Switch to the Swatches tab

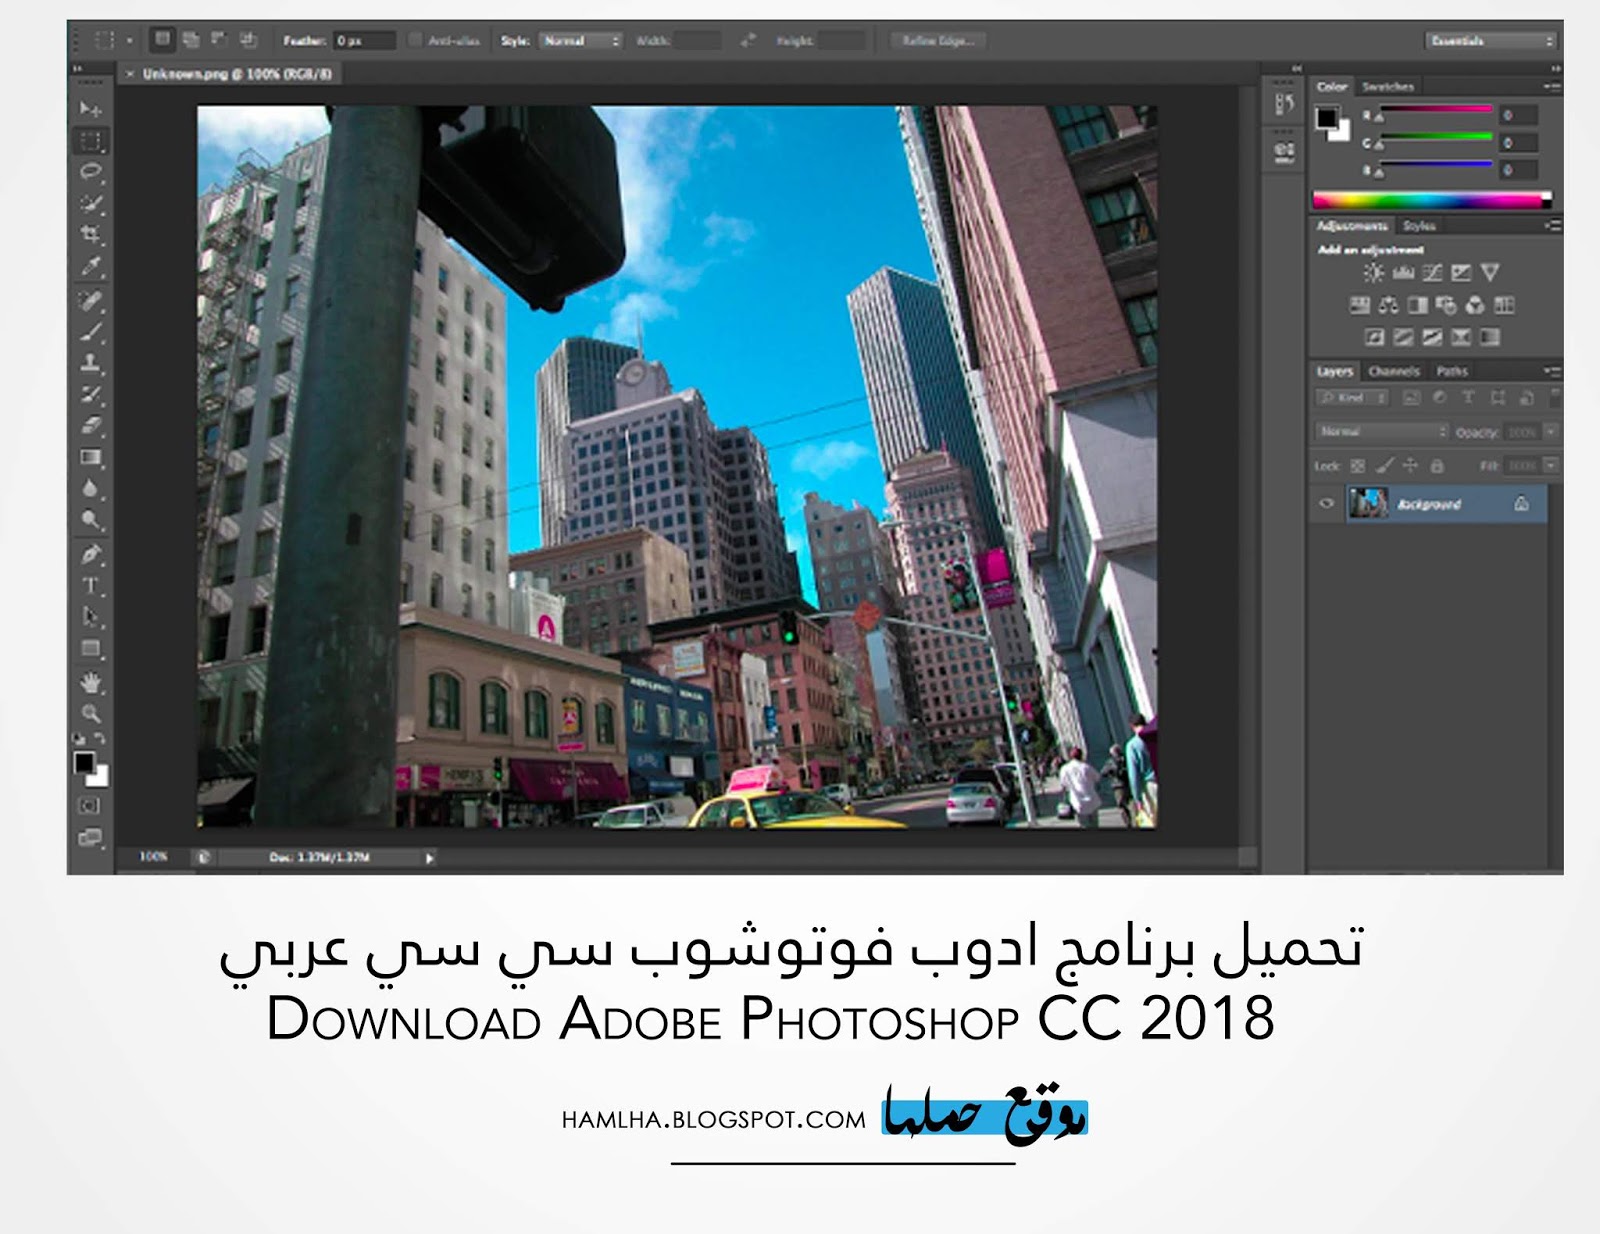[x=1388, y=87]
